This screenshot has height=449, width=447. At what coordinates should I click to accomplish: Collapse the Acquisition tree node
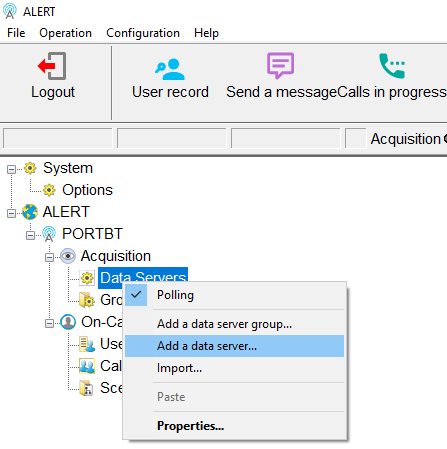(49, 257)
